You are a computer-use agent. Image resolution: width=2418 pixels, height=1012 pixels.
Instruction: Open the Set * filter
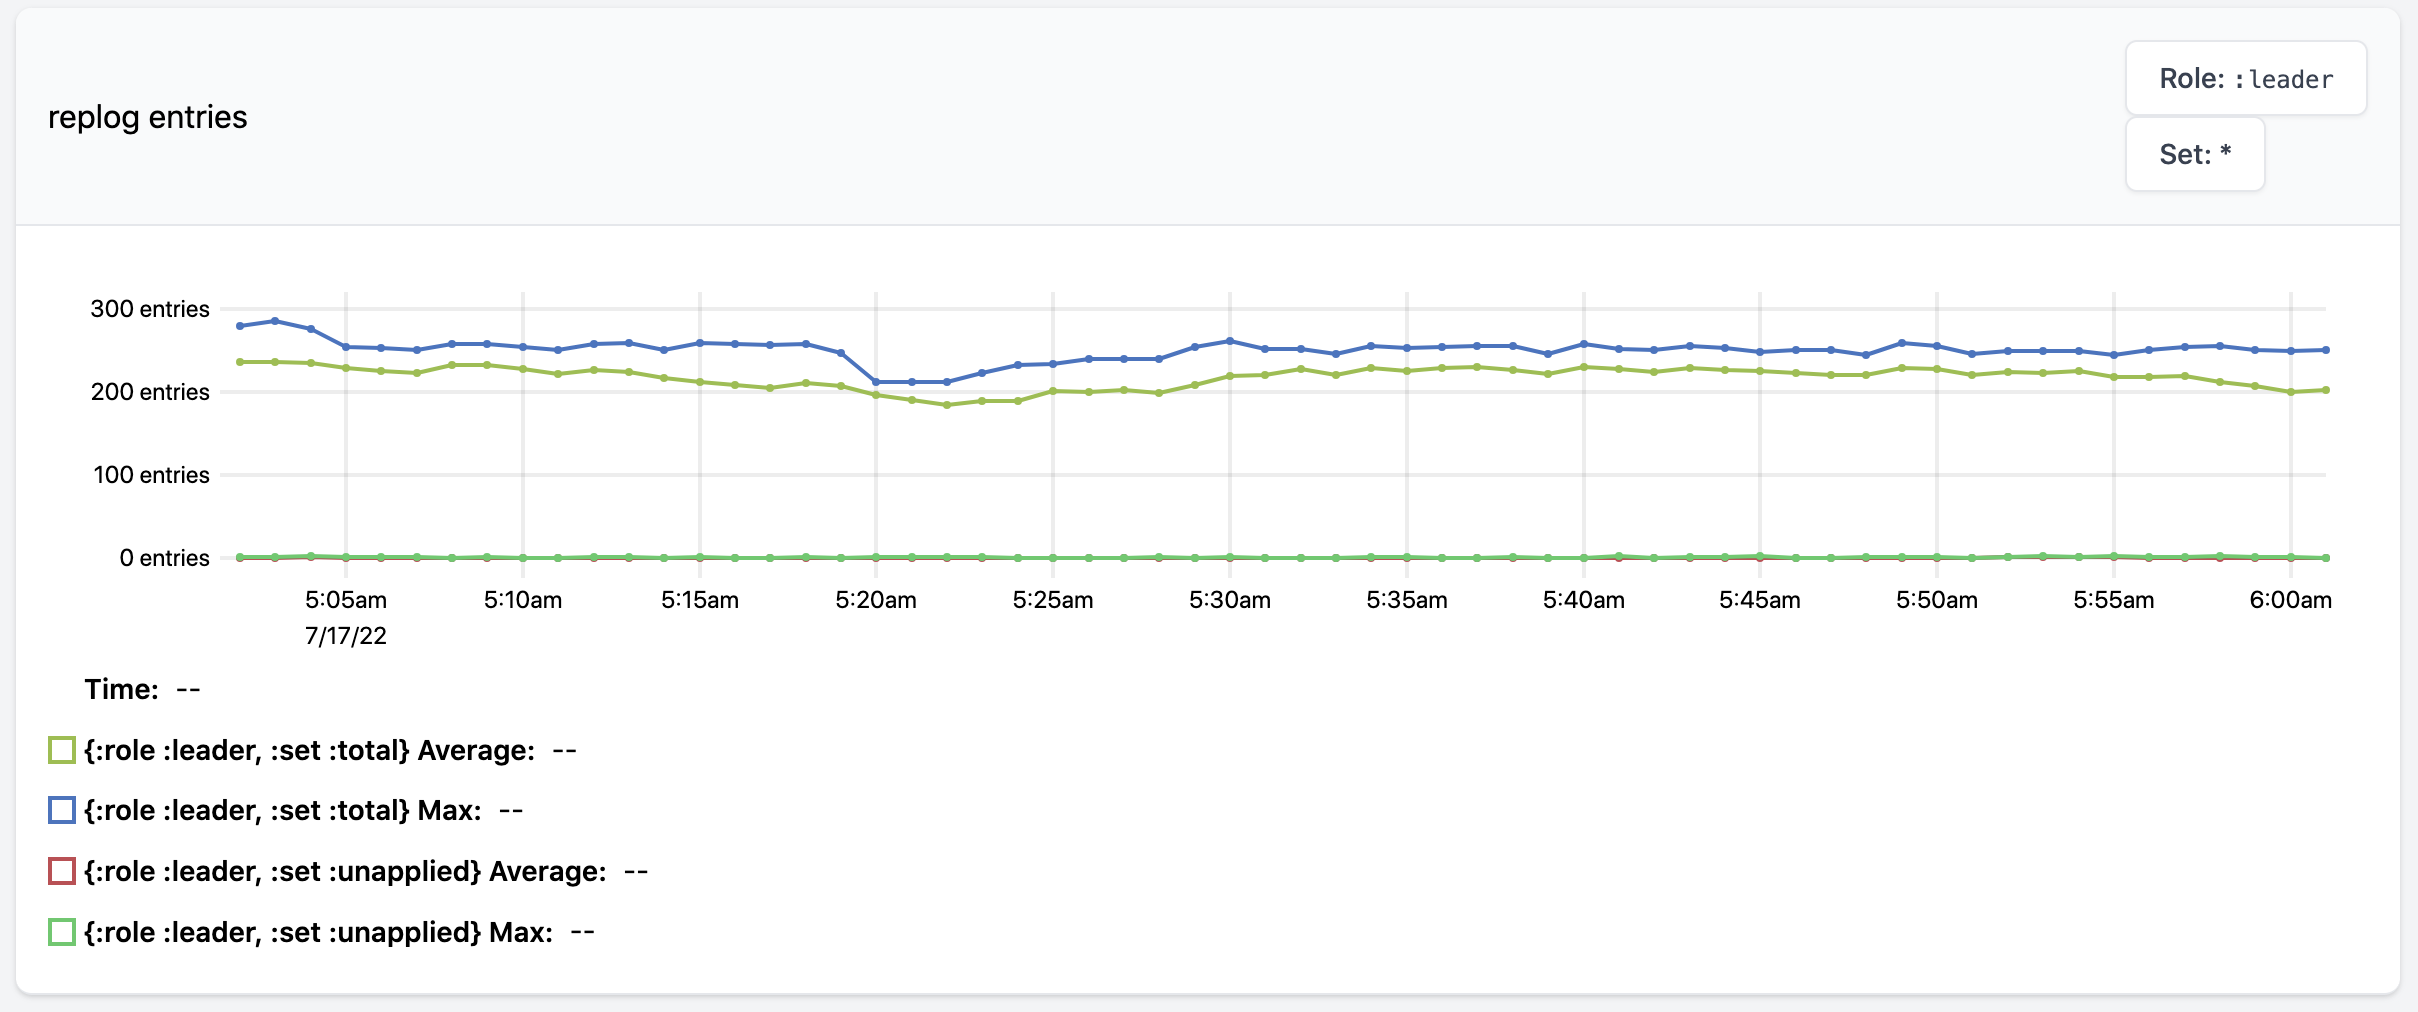2195,154
